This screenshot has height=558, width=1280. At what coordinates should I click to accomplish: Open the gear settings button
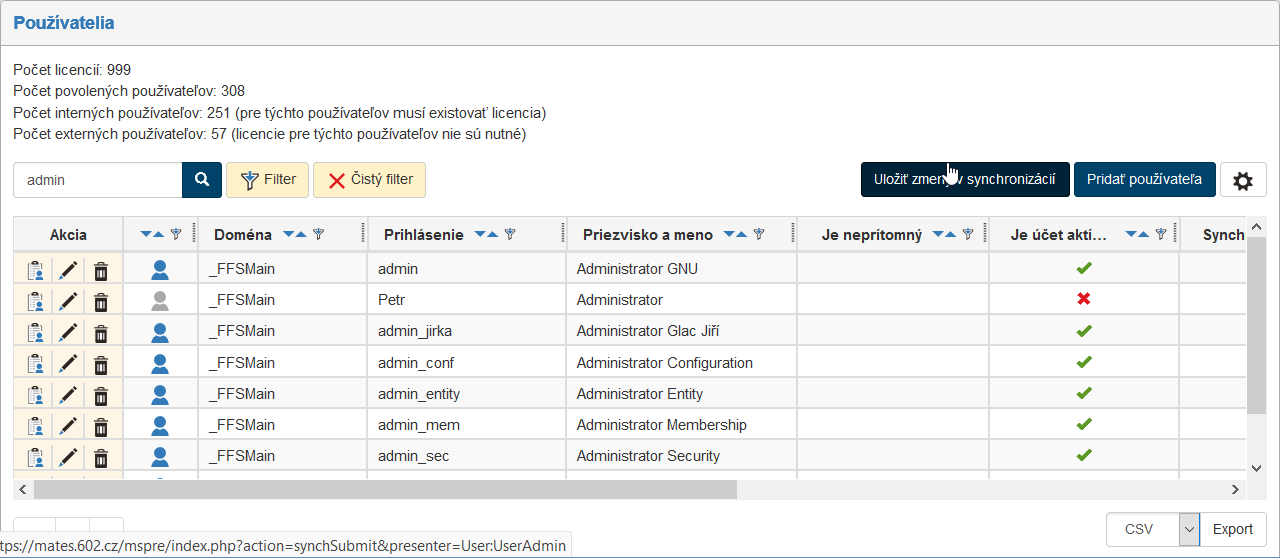click(x=1243, y=181)
